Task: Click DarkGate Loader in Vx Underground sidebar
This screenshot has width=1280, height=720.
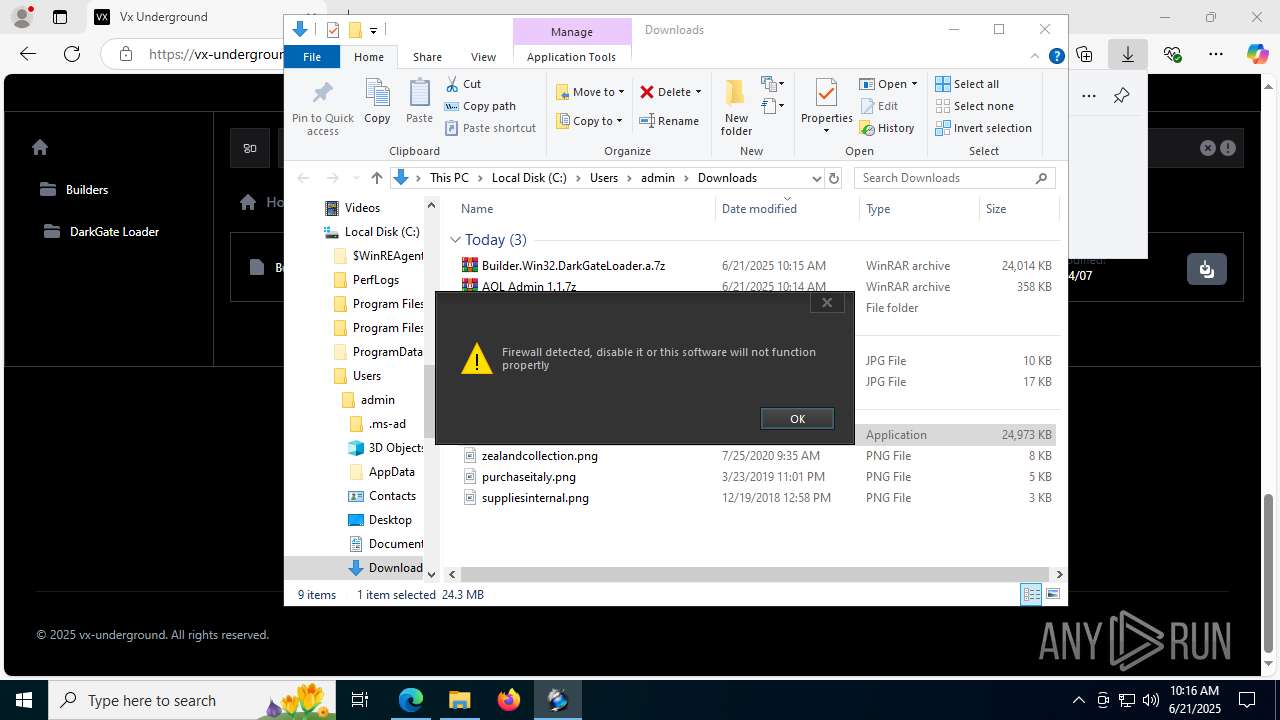Action: tap(114, 232)
